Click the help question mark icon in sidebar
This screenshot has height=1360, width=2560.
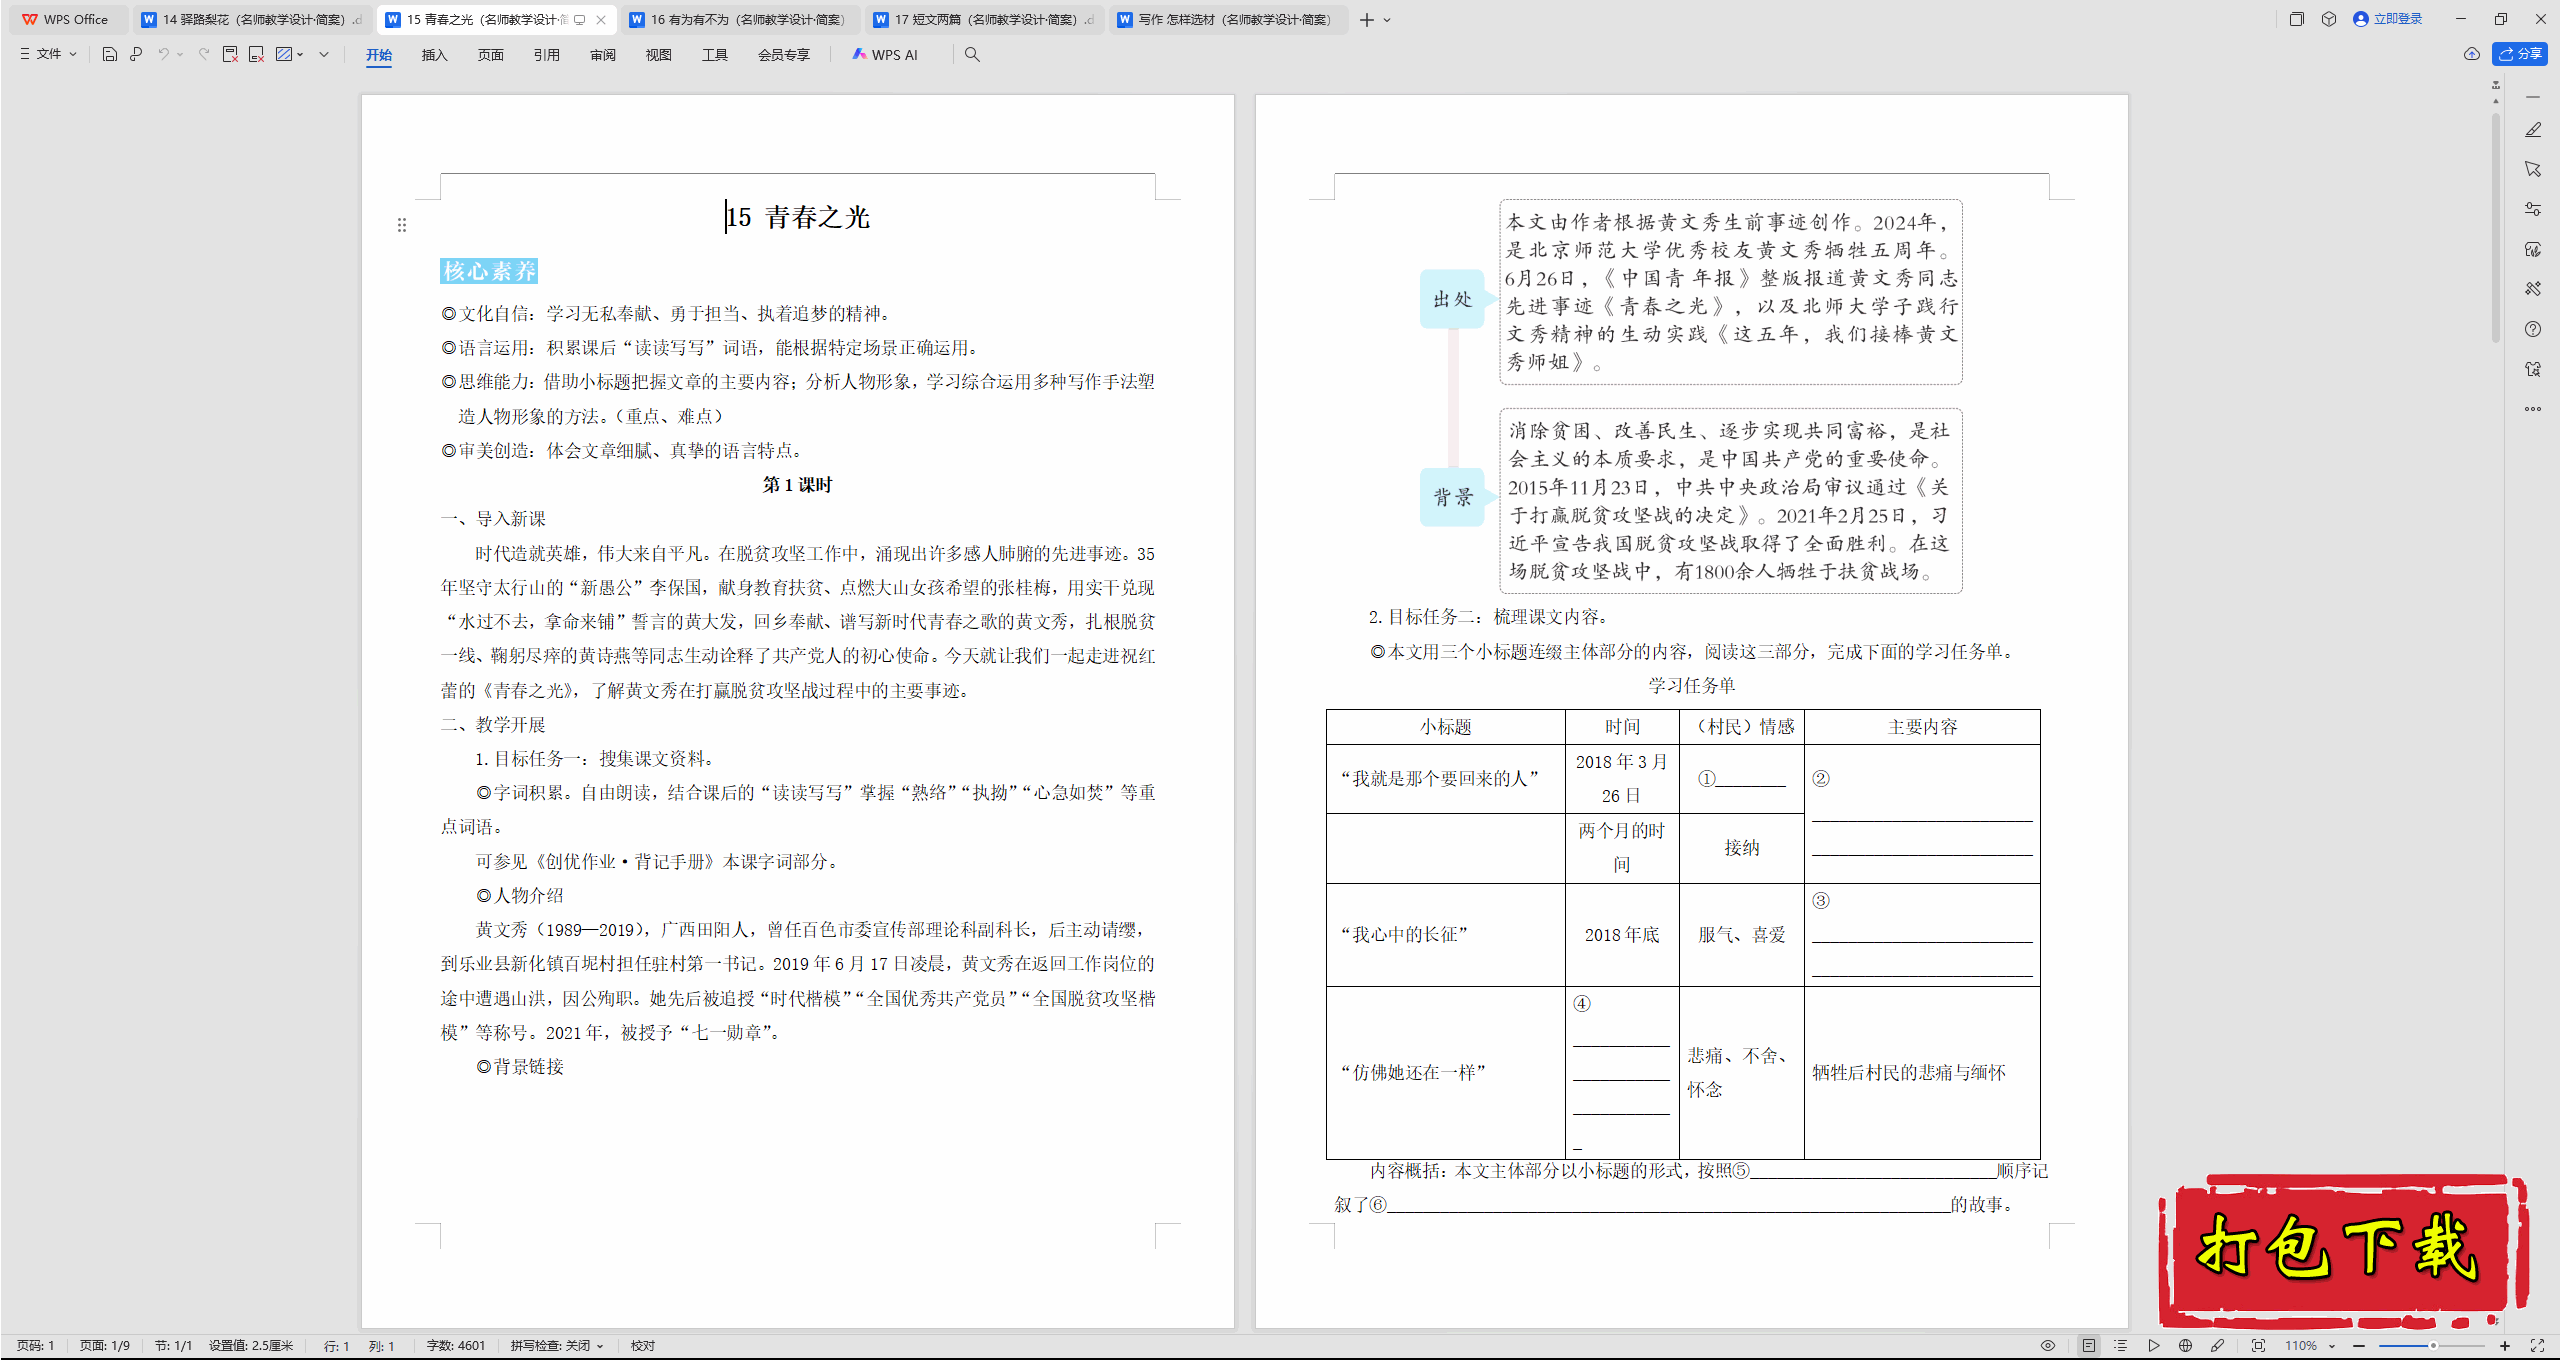(2533, 329)
